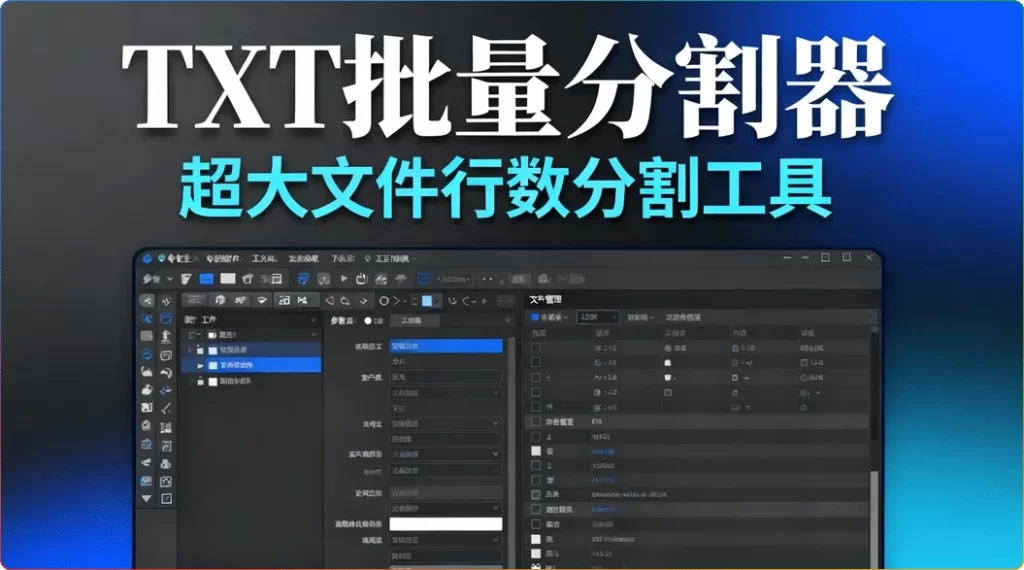
Task: Open the house icon in the top toolbar
Action: tap(248, 279)
